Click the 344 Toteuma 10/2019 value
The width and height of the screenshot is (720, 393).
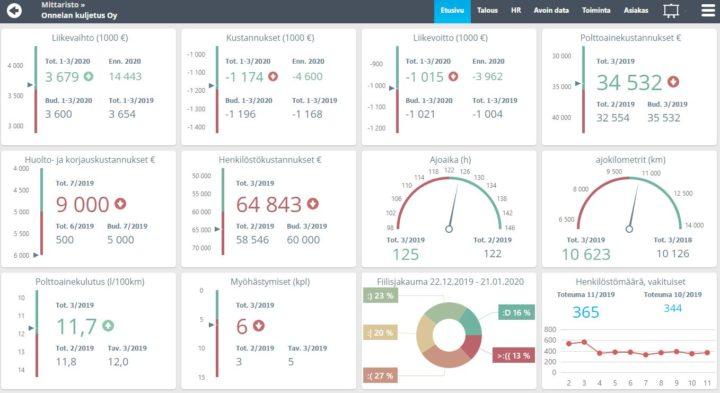pos(673,309)
